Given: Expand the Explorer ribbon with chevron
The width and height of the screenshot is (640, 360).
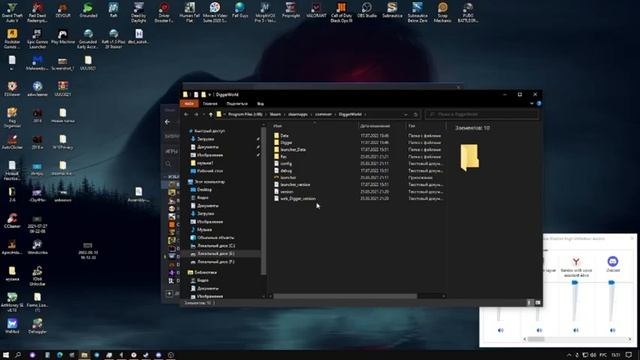Looking at the screenshot, I should [x=531, y=104].
